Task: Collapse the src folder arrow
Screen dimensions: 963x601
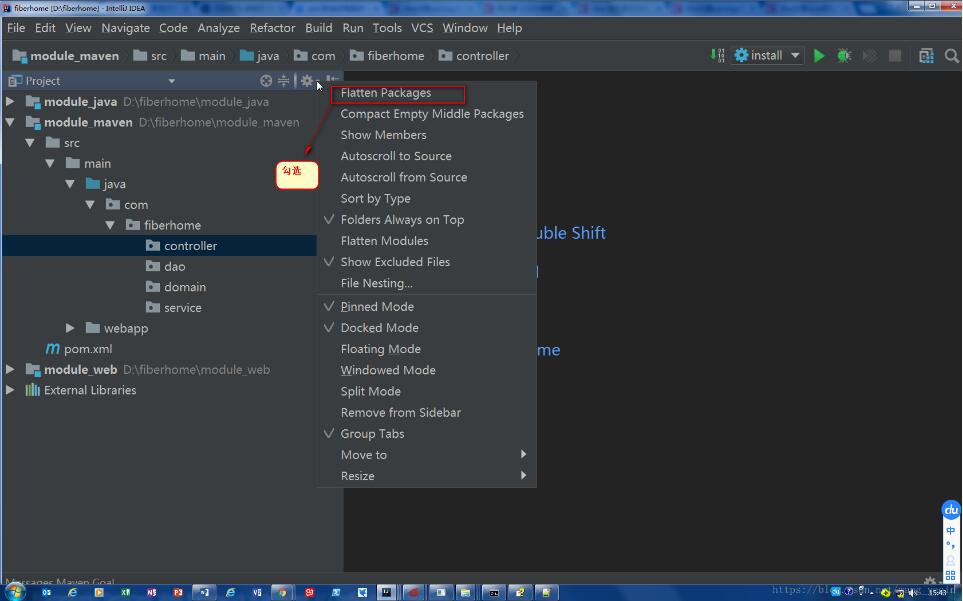Action: (29, 142)
